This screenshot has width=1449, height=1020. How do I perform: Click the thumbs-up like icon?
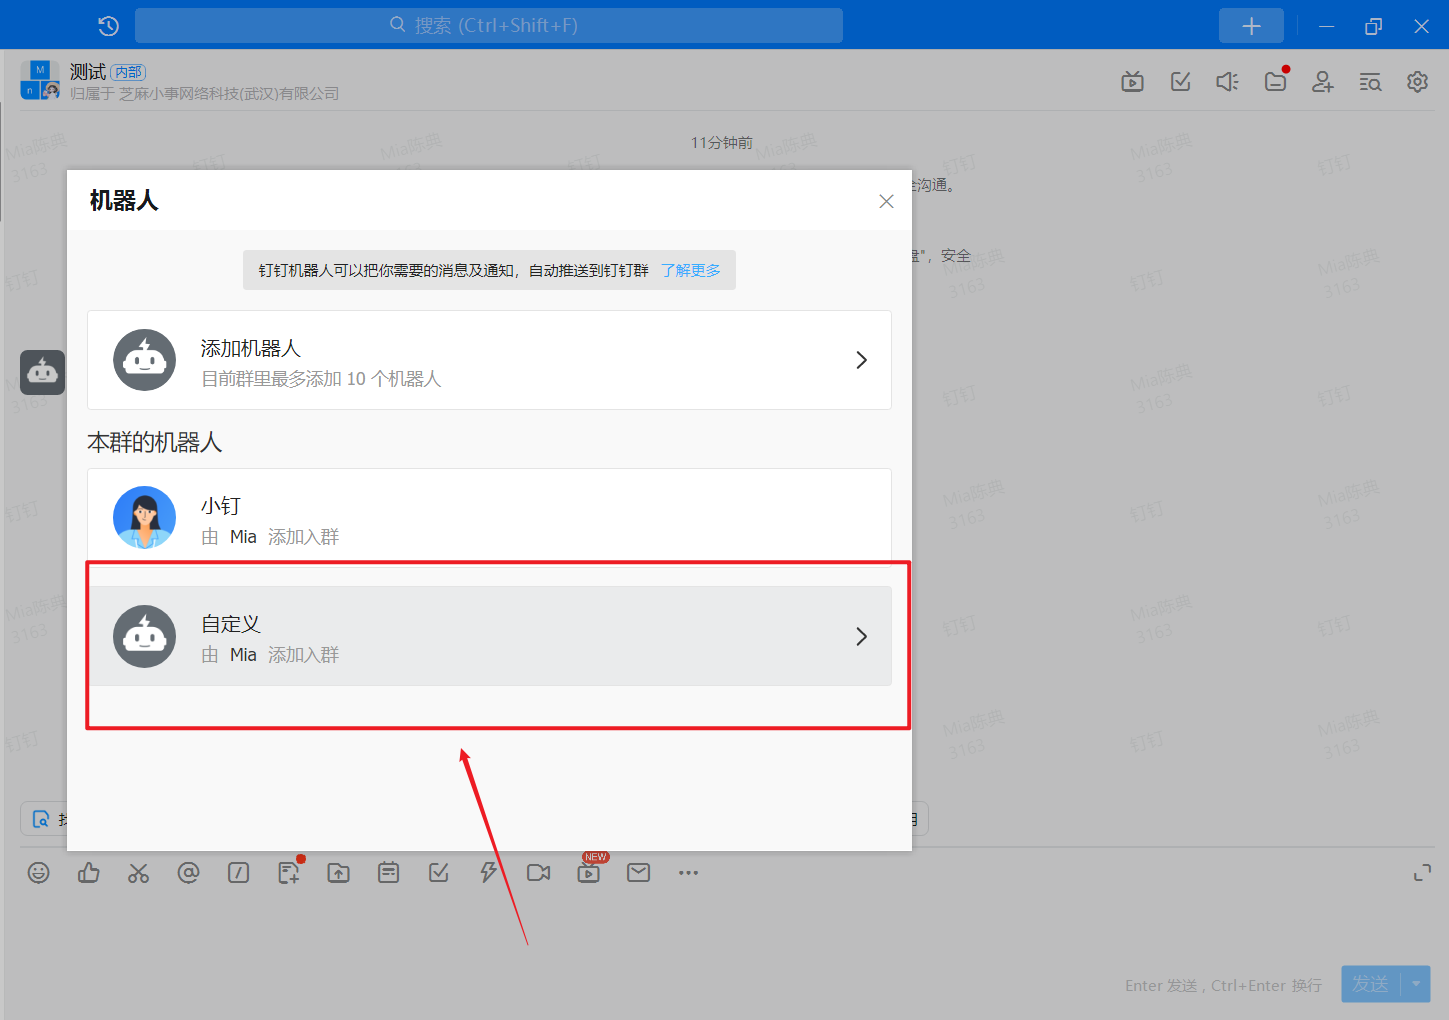click(89, 873)
